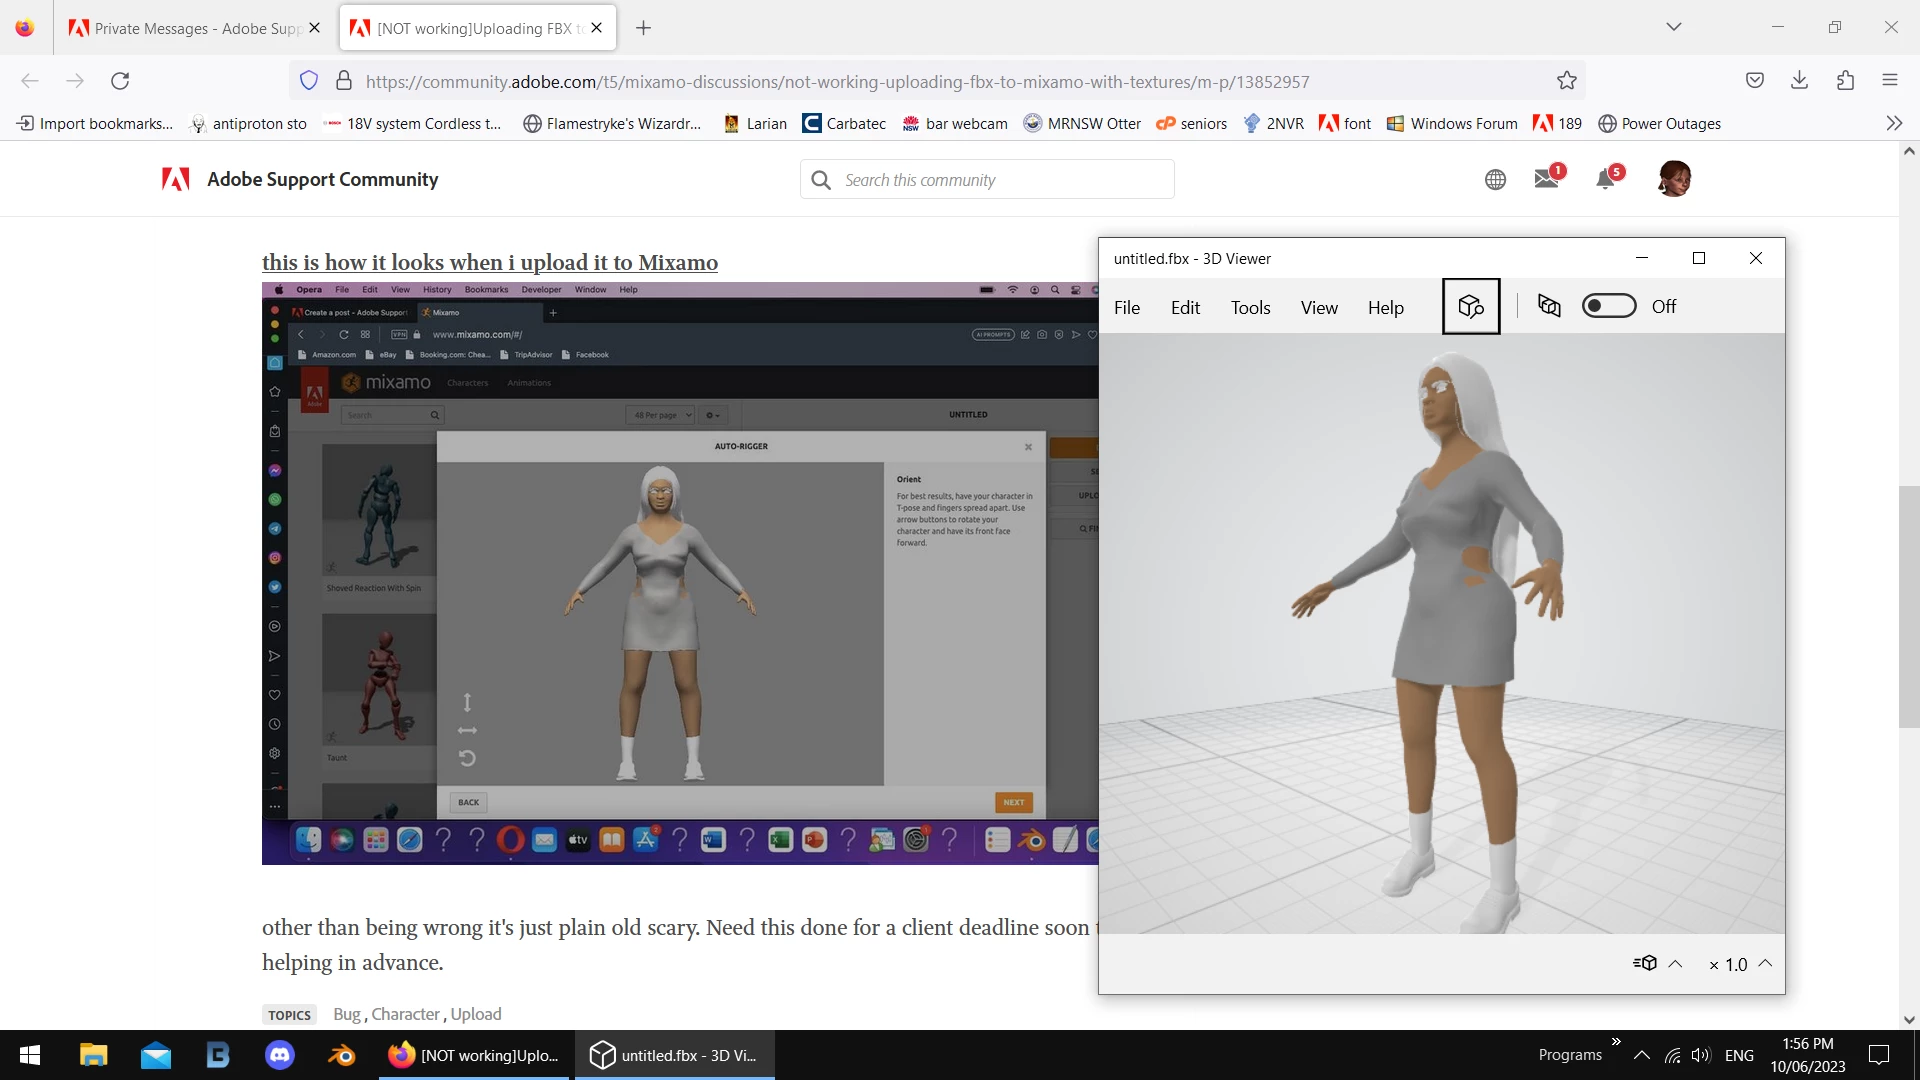
Task: Open private messages envelope icon
Action: click(x=1546, y=179)
